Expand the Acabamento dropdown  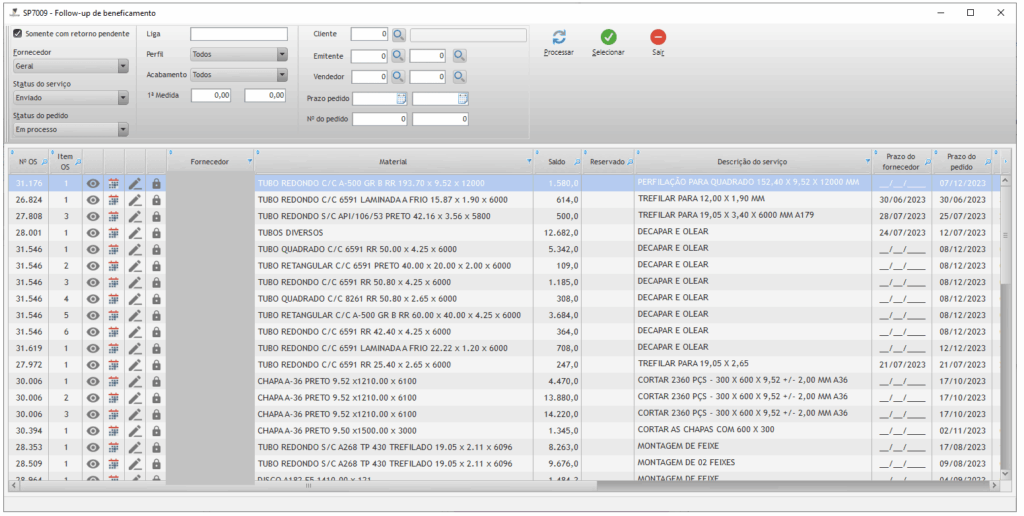(x=282, y=75)
